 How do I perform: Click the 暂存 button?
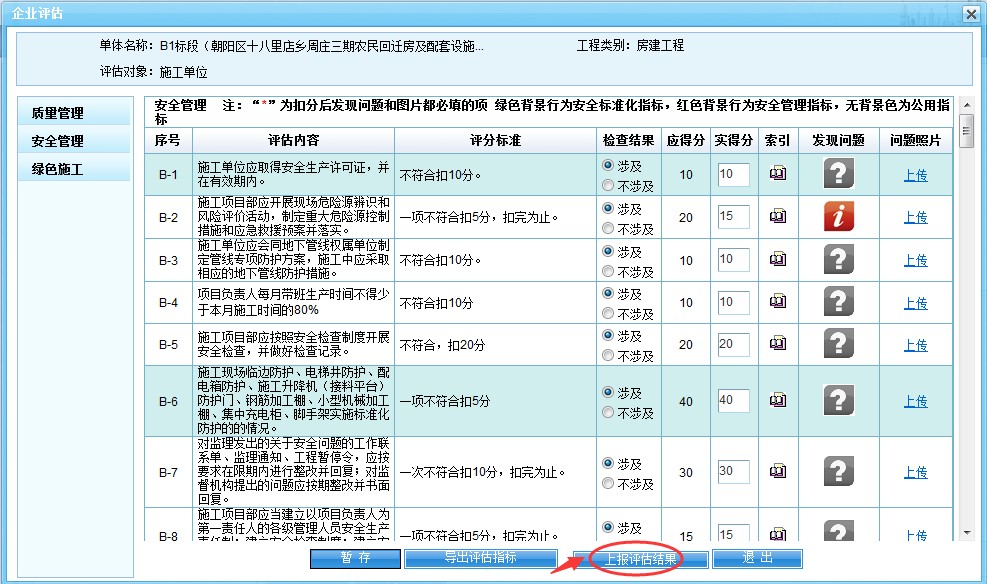(355, 558)
